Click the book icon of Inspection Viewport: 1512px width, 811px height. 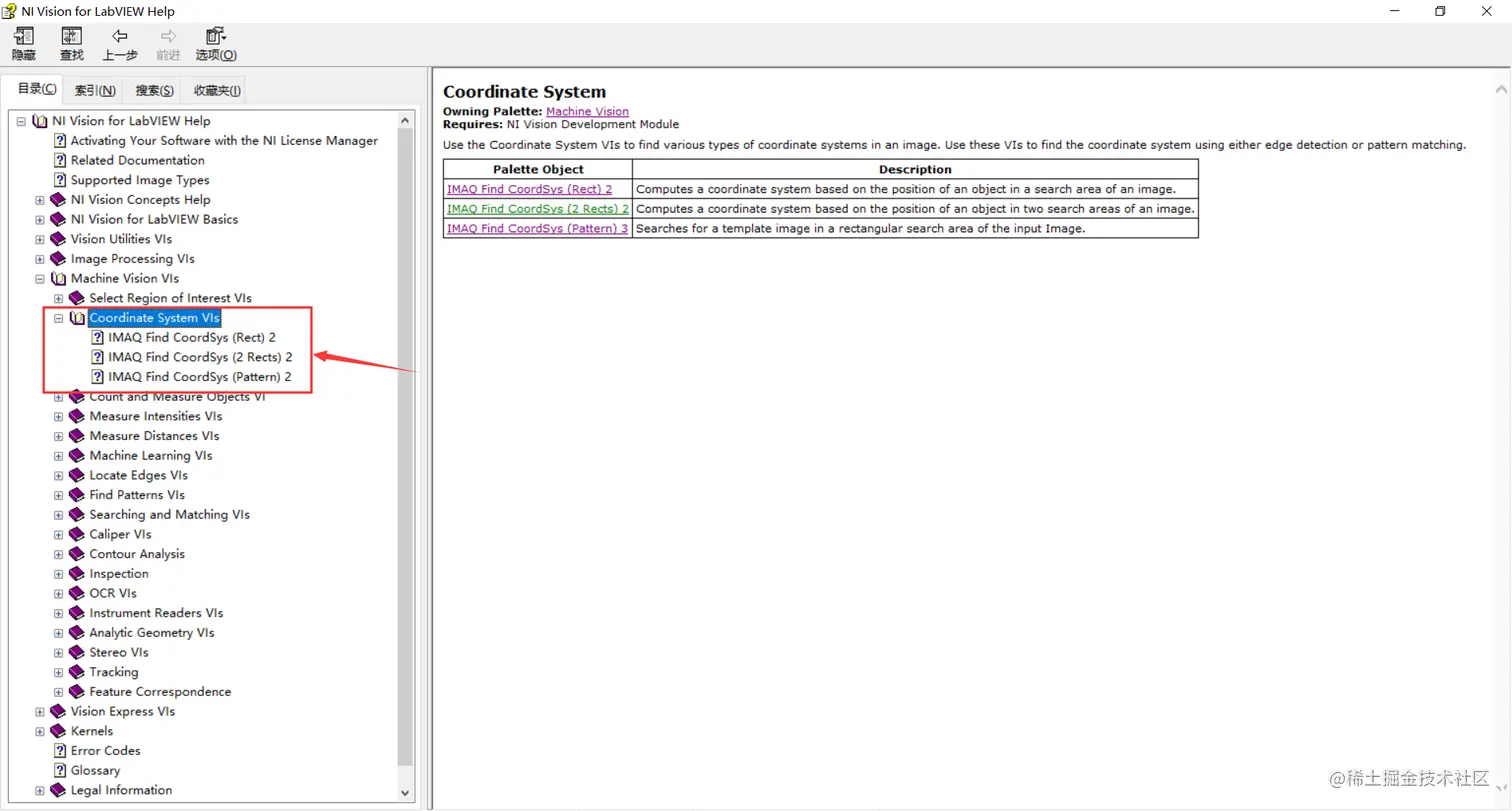(77, 574)
